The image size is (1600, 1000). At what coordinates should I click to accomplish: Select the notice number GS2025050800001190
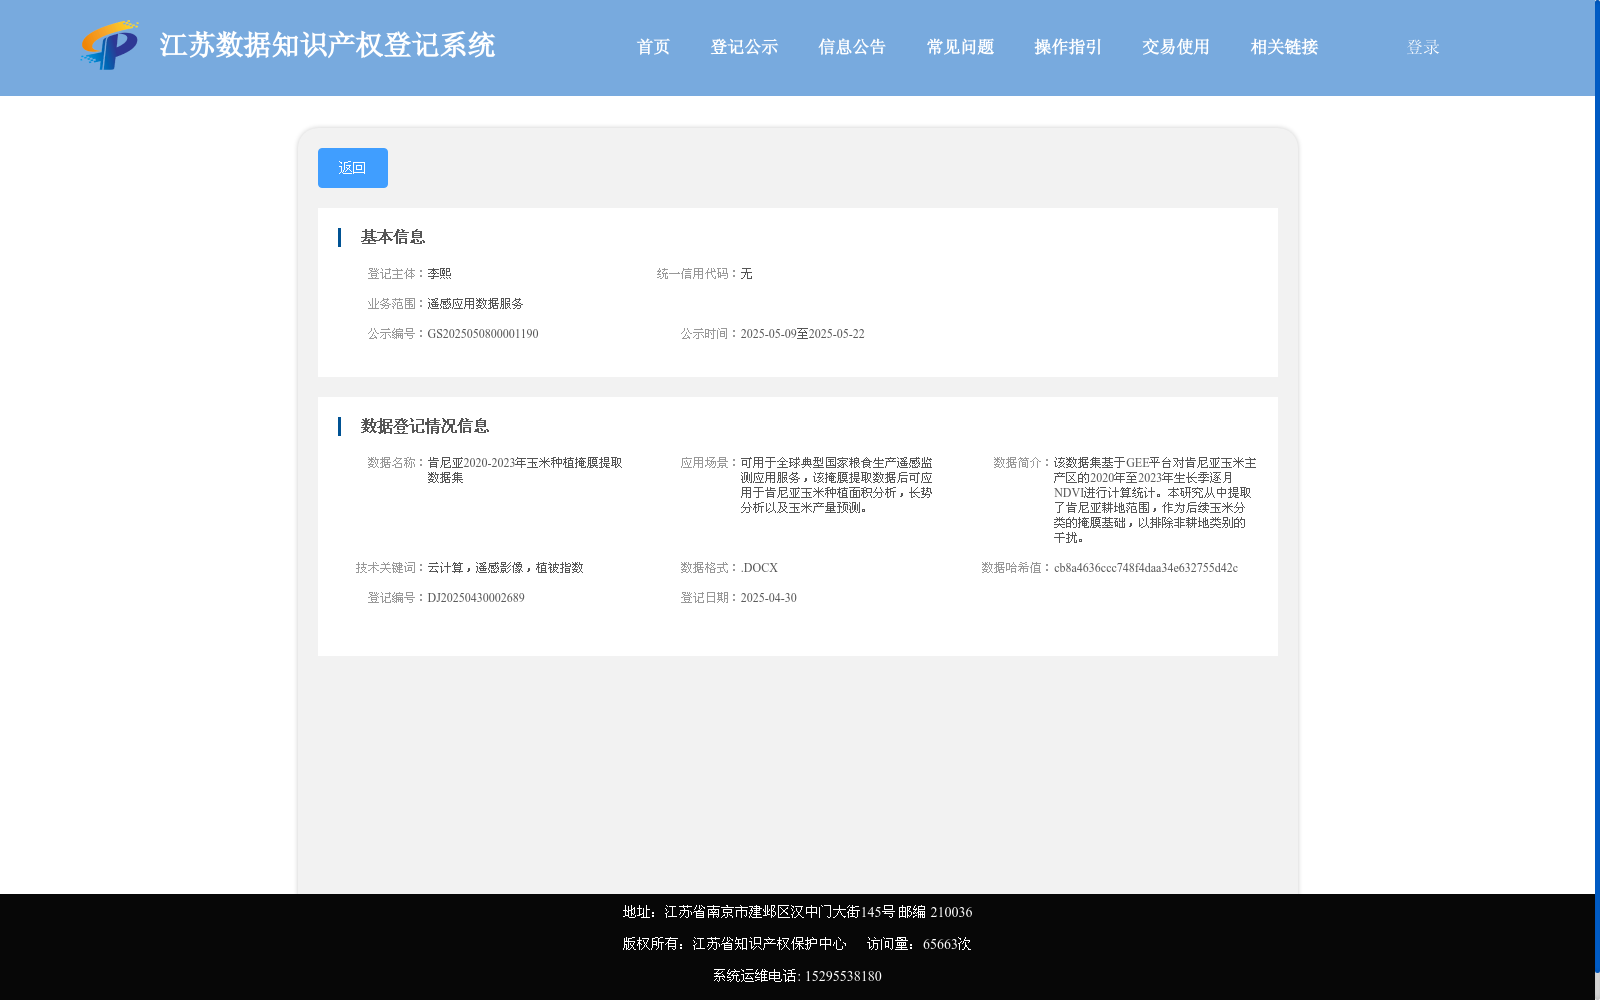coord(483,334)
